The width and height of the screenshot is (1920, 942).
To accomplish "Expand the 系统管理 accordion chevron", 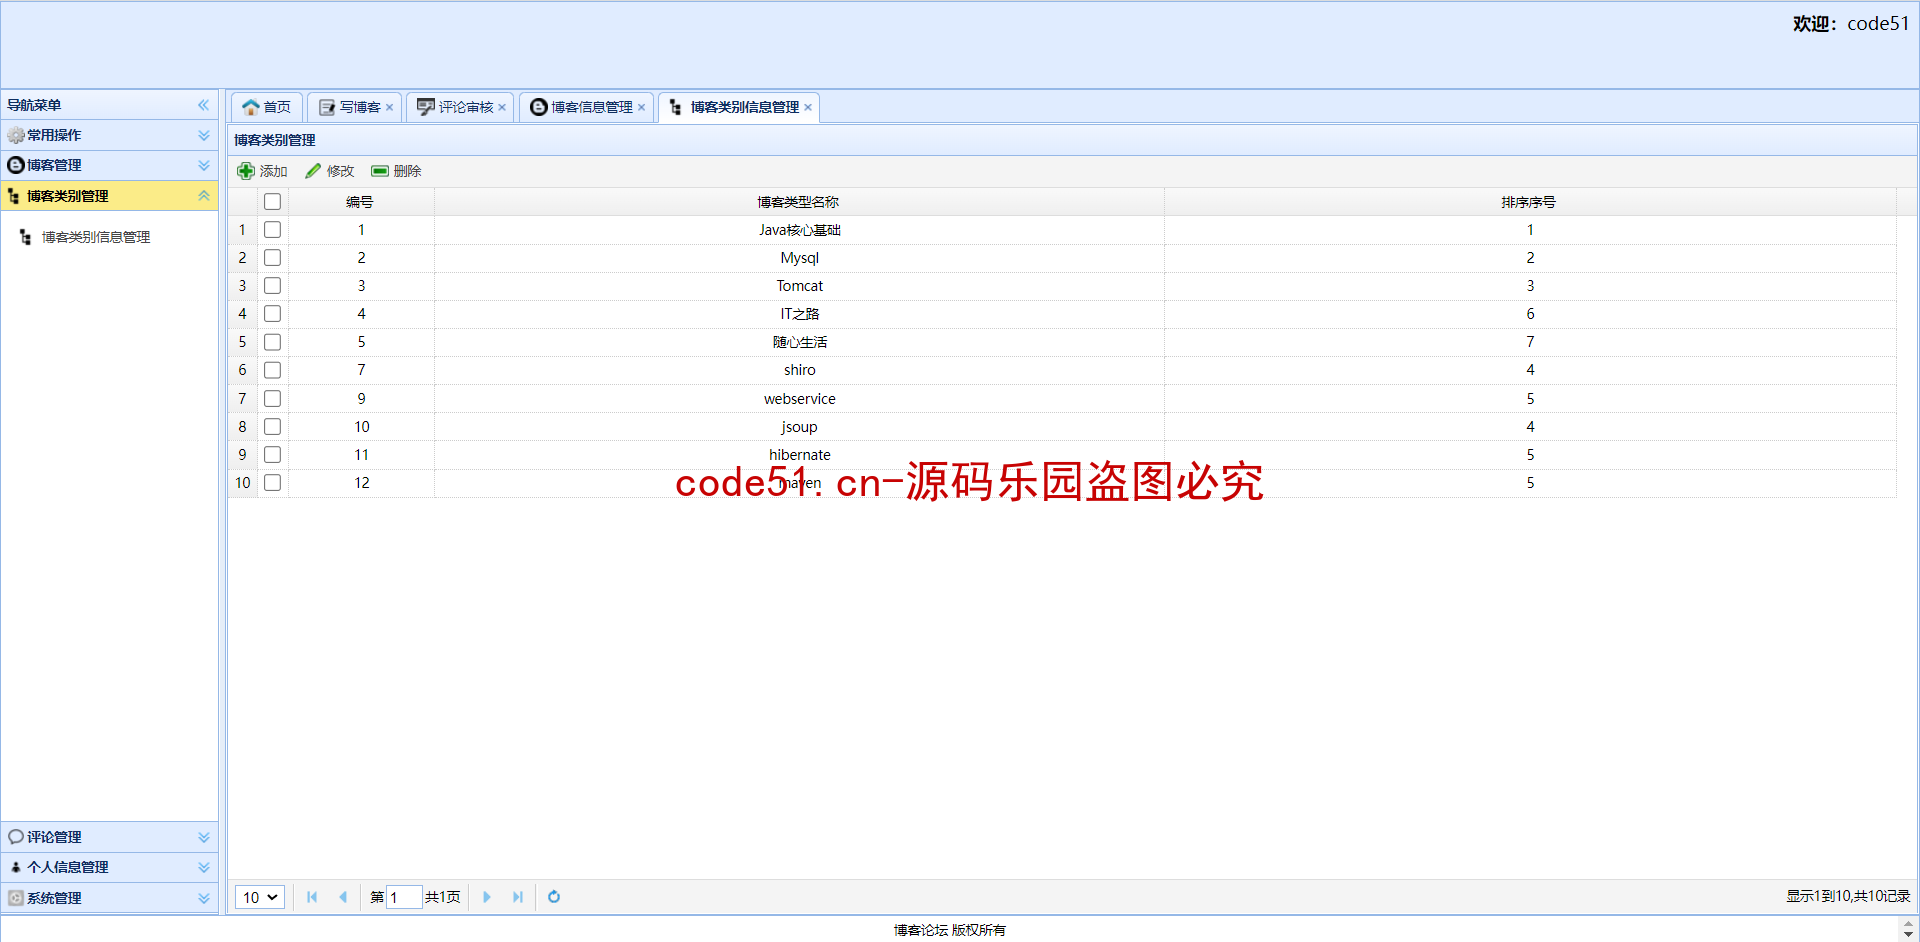I will pos(204,898).
